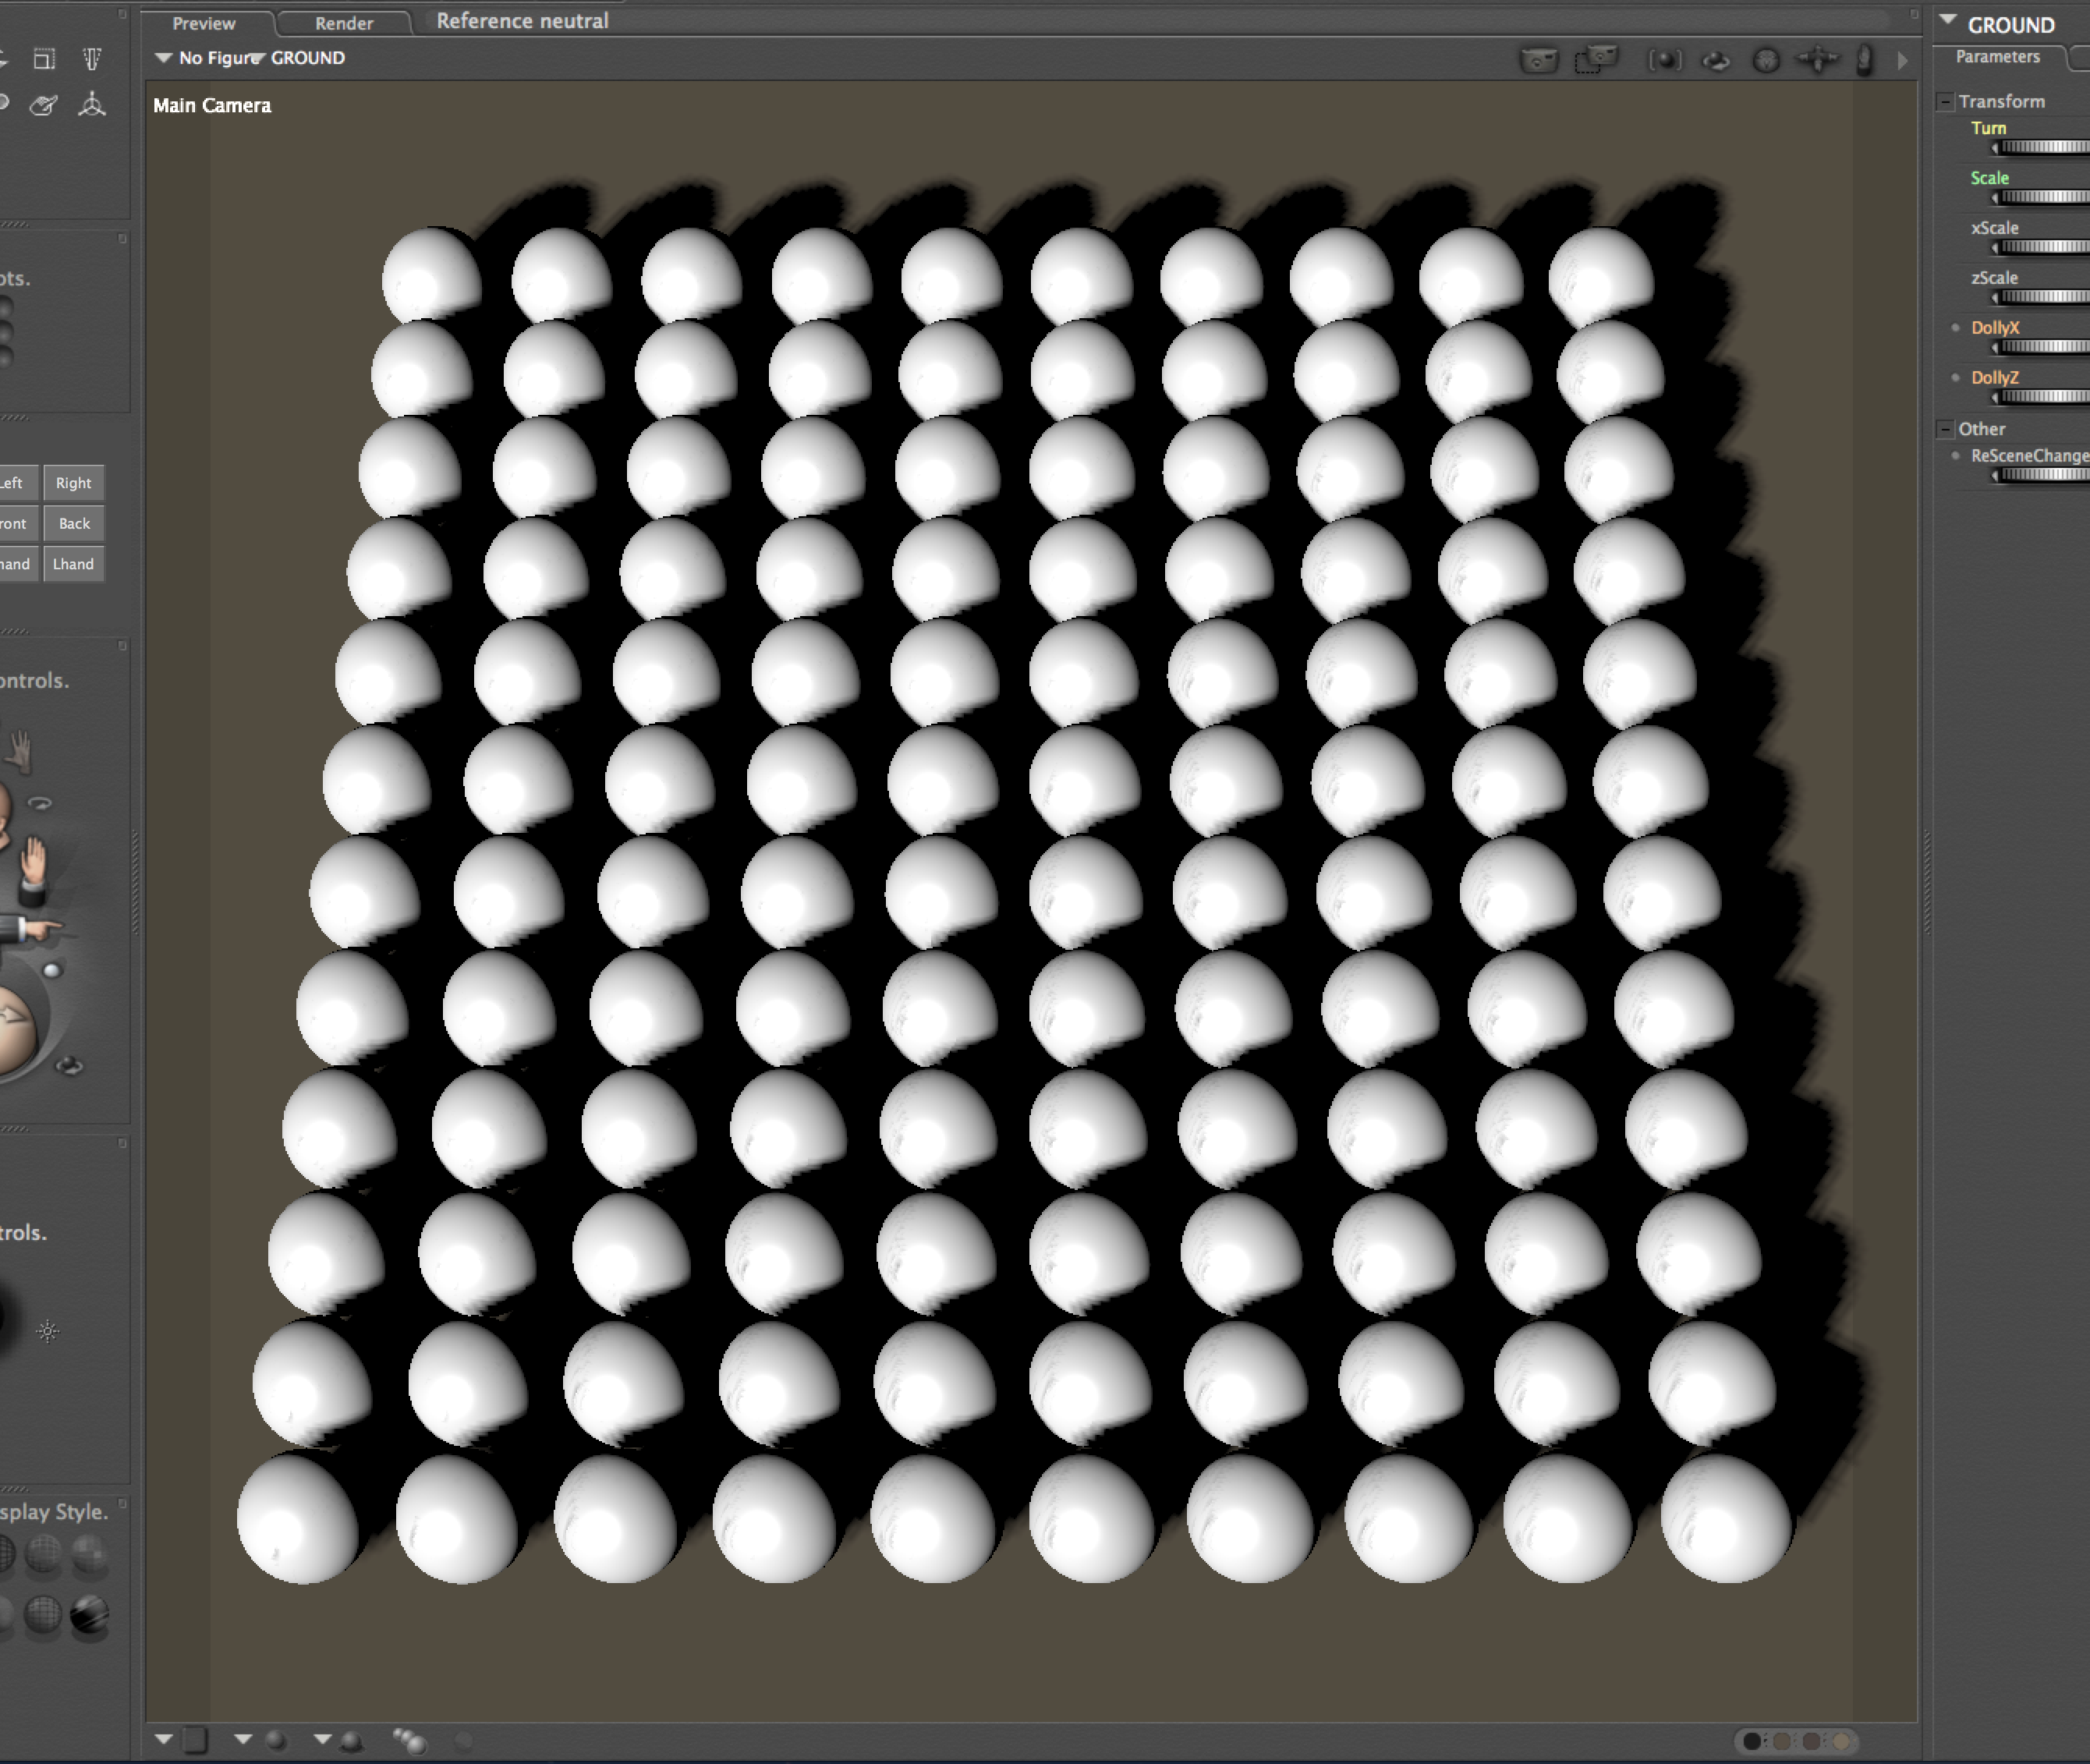Expand the Other parameters group
The height and width of the screenshot is (1764, 2090).
[1945, 428]
